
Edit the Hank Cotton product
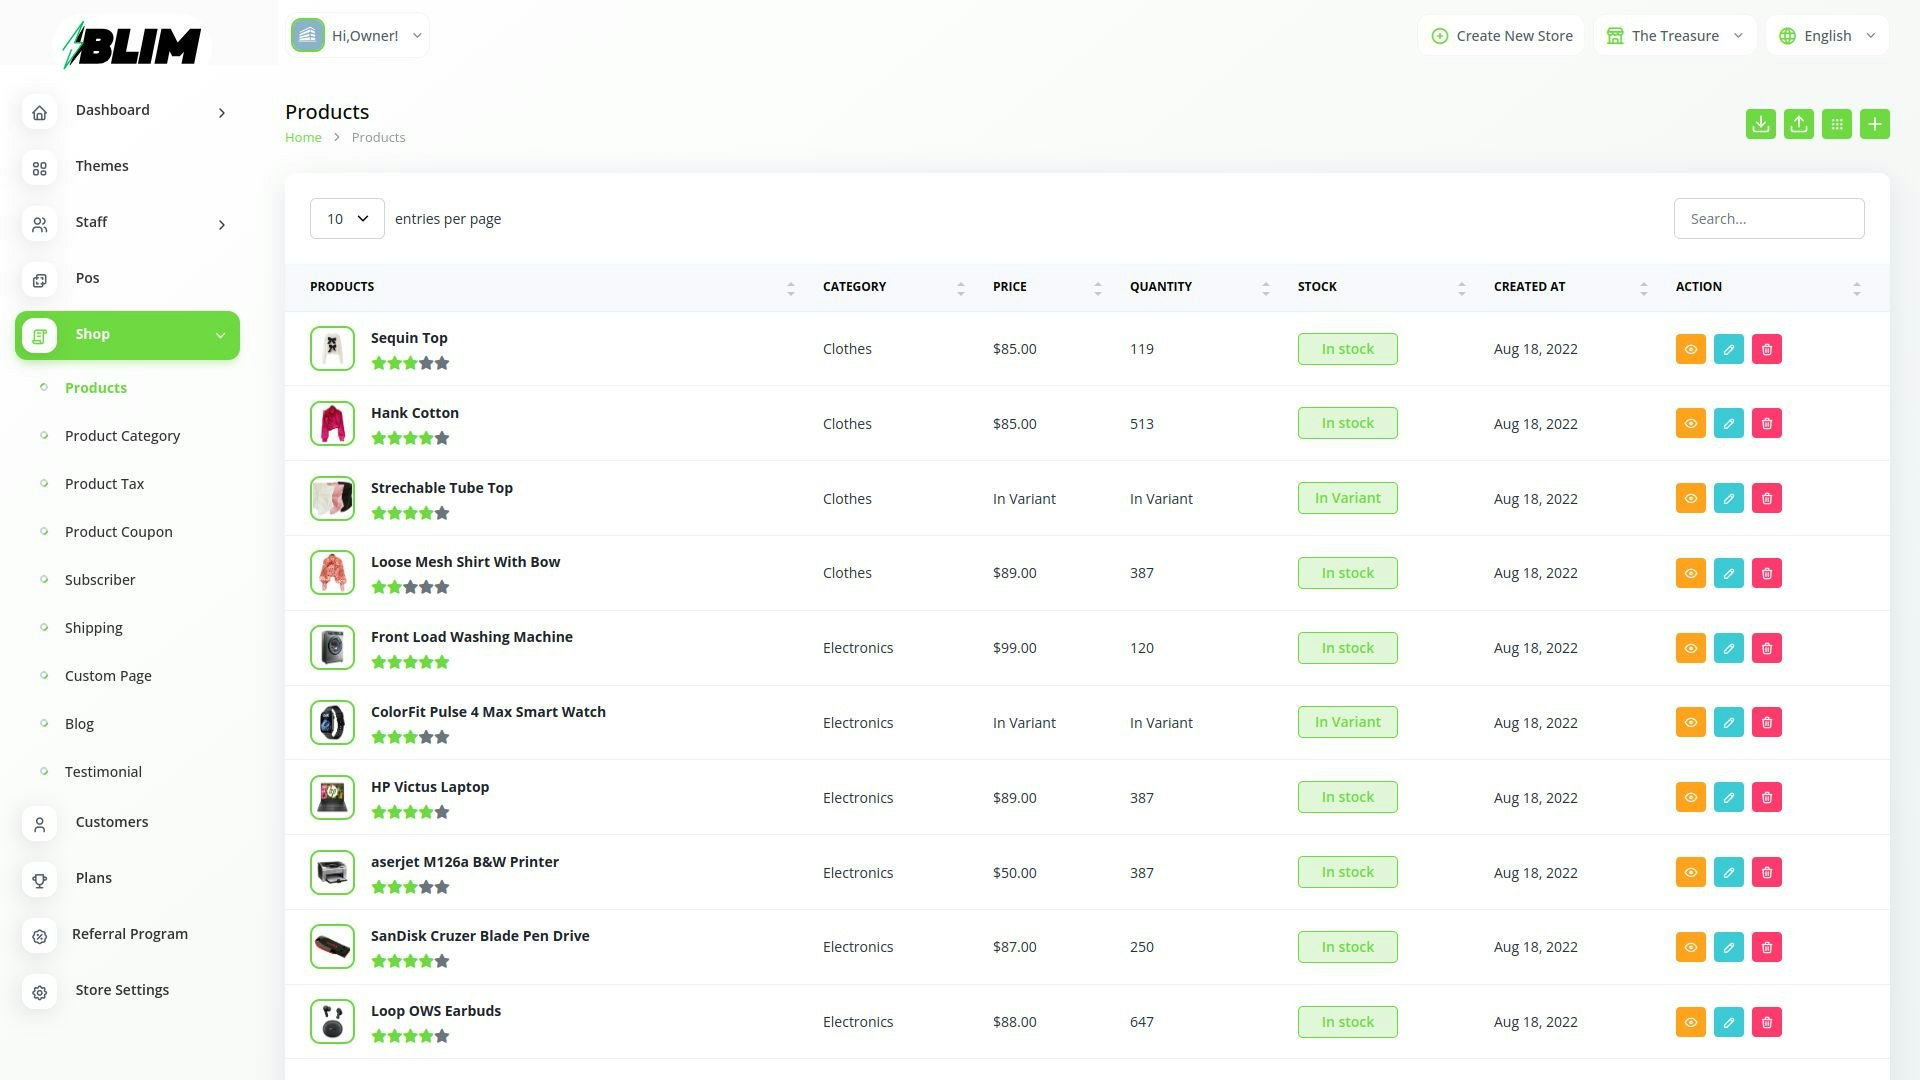[x=1729, y=423]
